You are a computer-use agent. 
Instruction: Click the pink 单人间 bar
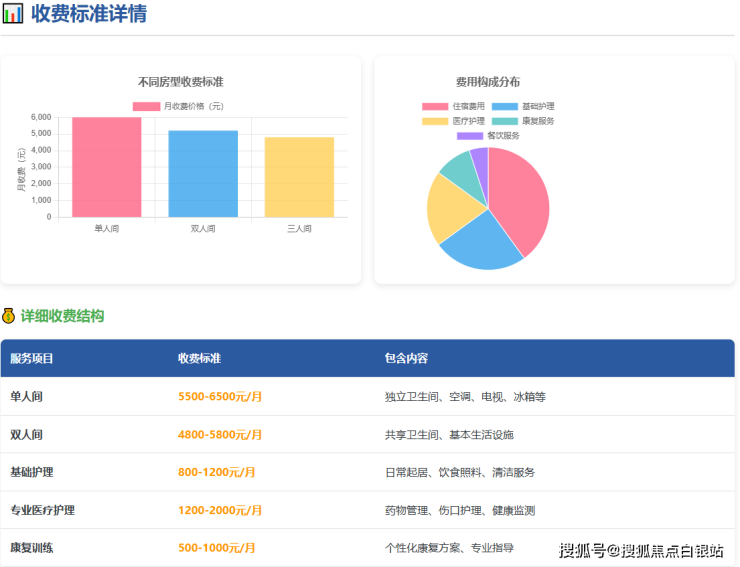pos(106,167)
